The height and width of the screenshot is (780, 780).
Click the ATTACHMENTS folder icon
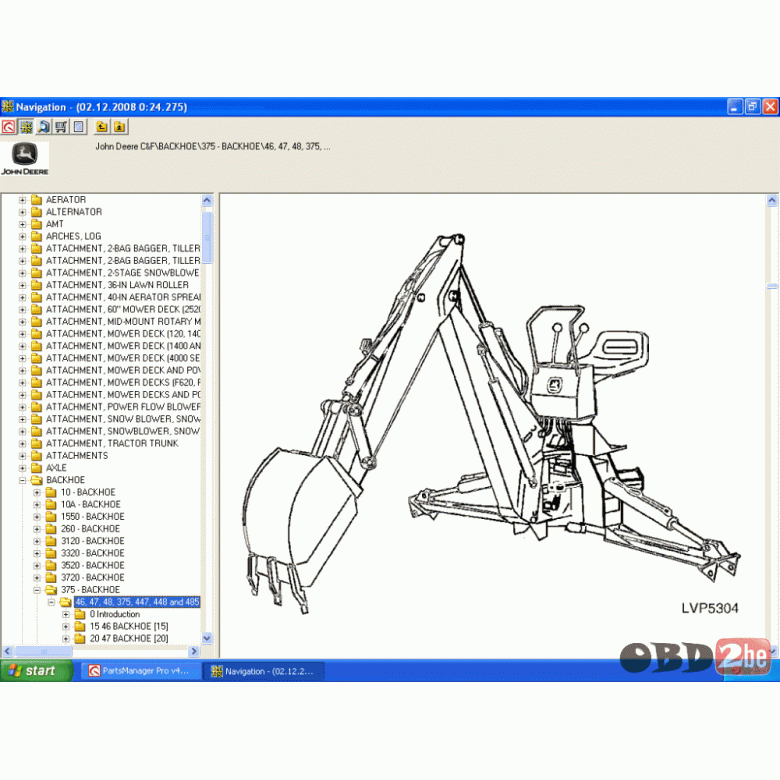tap(36, 456)
